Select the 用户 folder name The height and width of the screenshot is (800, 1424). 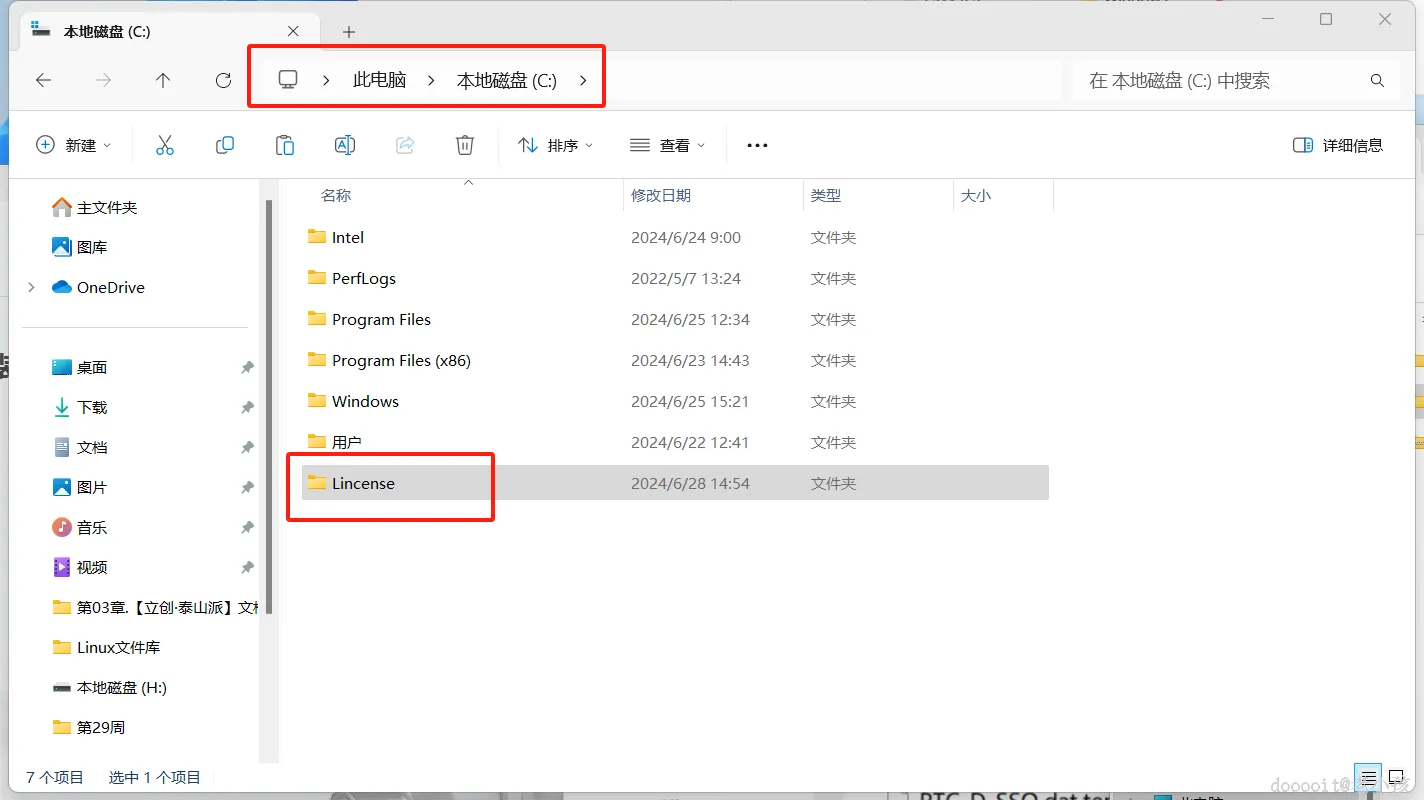[347, 442]
